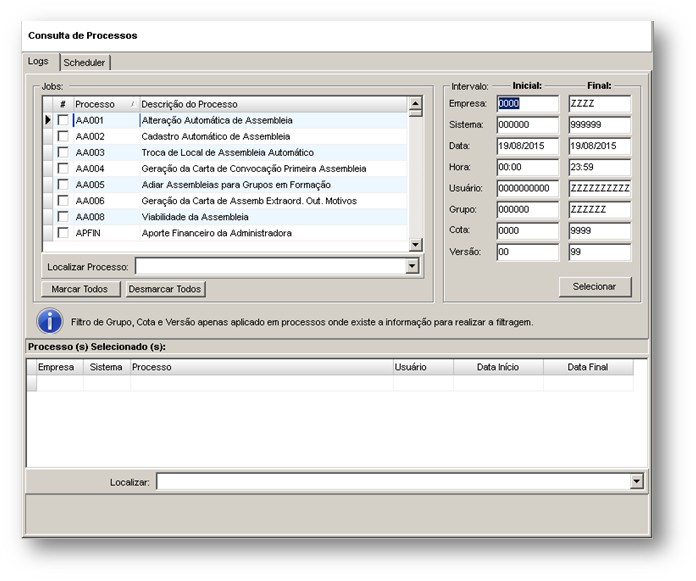
Task: Click the bottom Localizar search box
Action: 393,481
